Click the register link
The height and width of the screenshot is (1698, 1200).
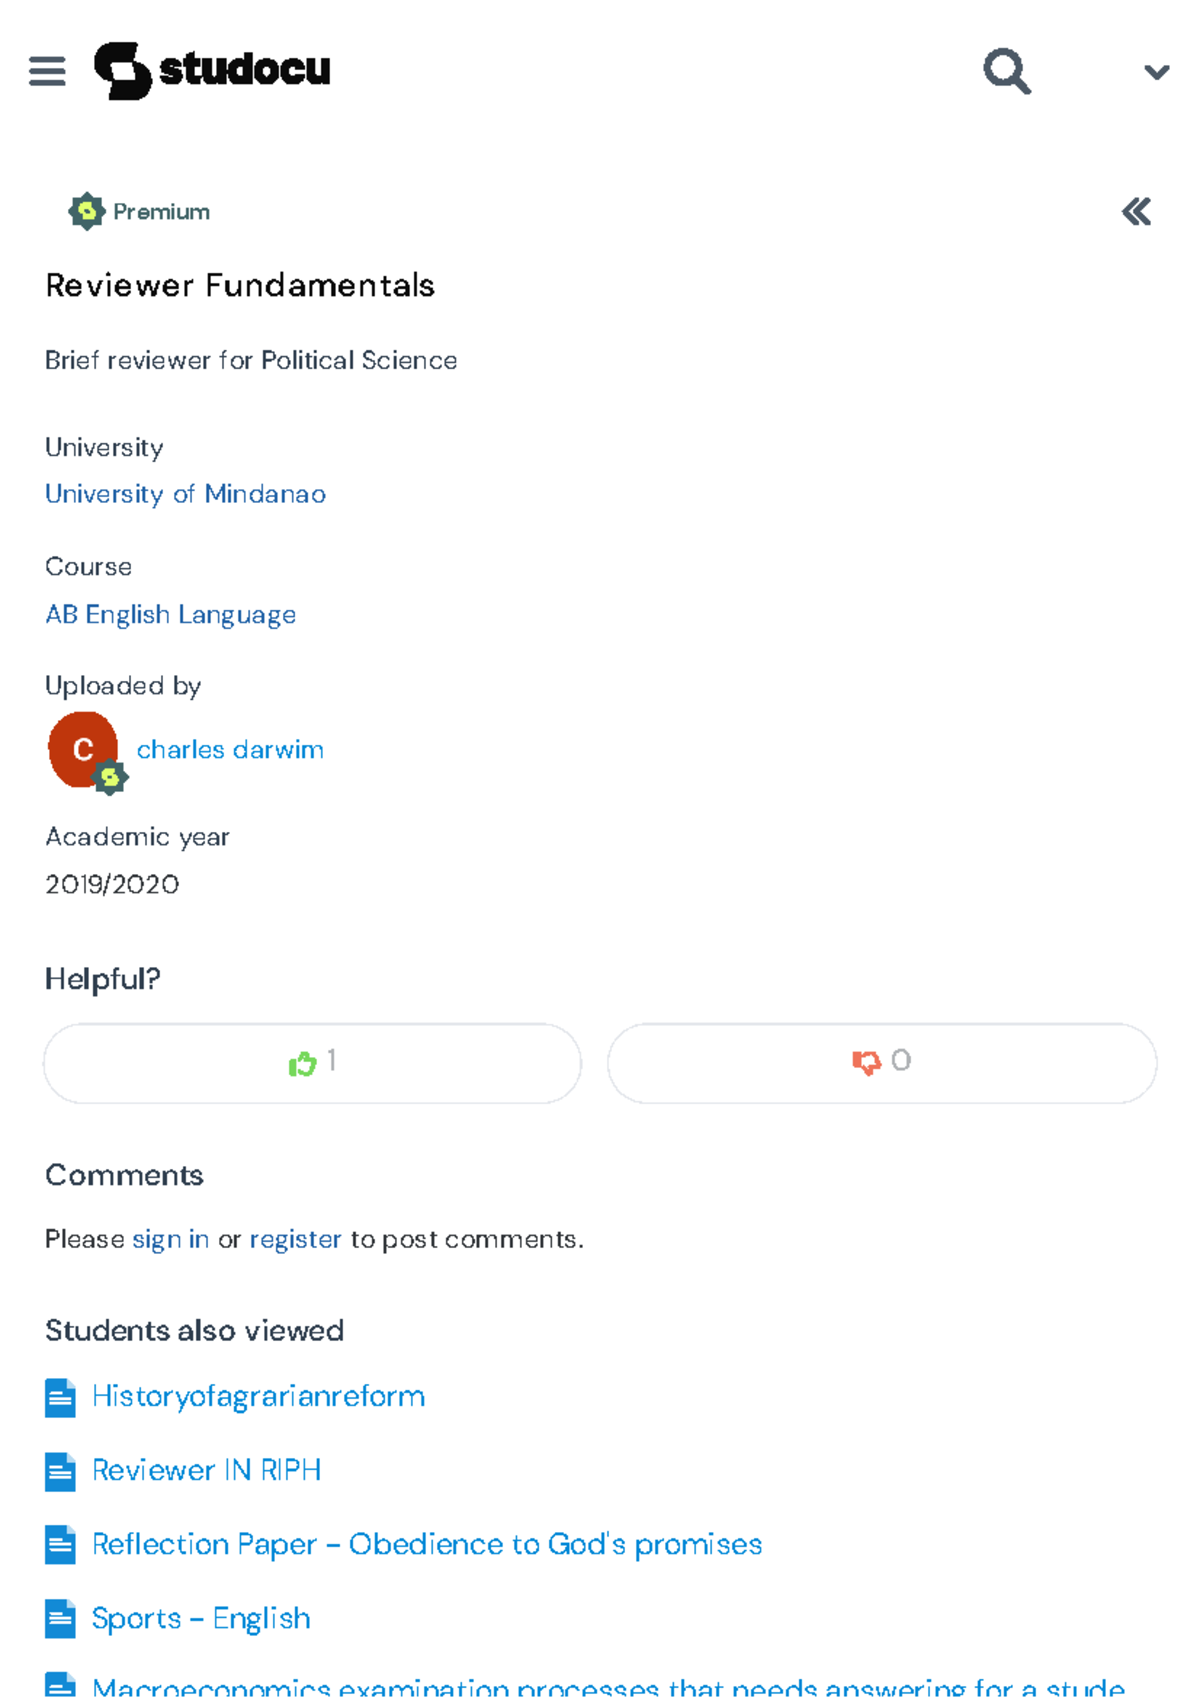[295, 1239]
